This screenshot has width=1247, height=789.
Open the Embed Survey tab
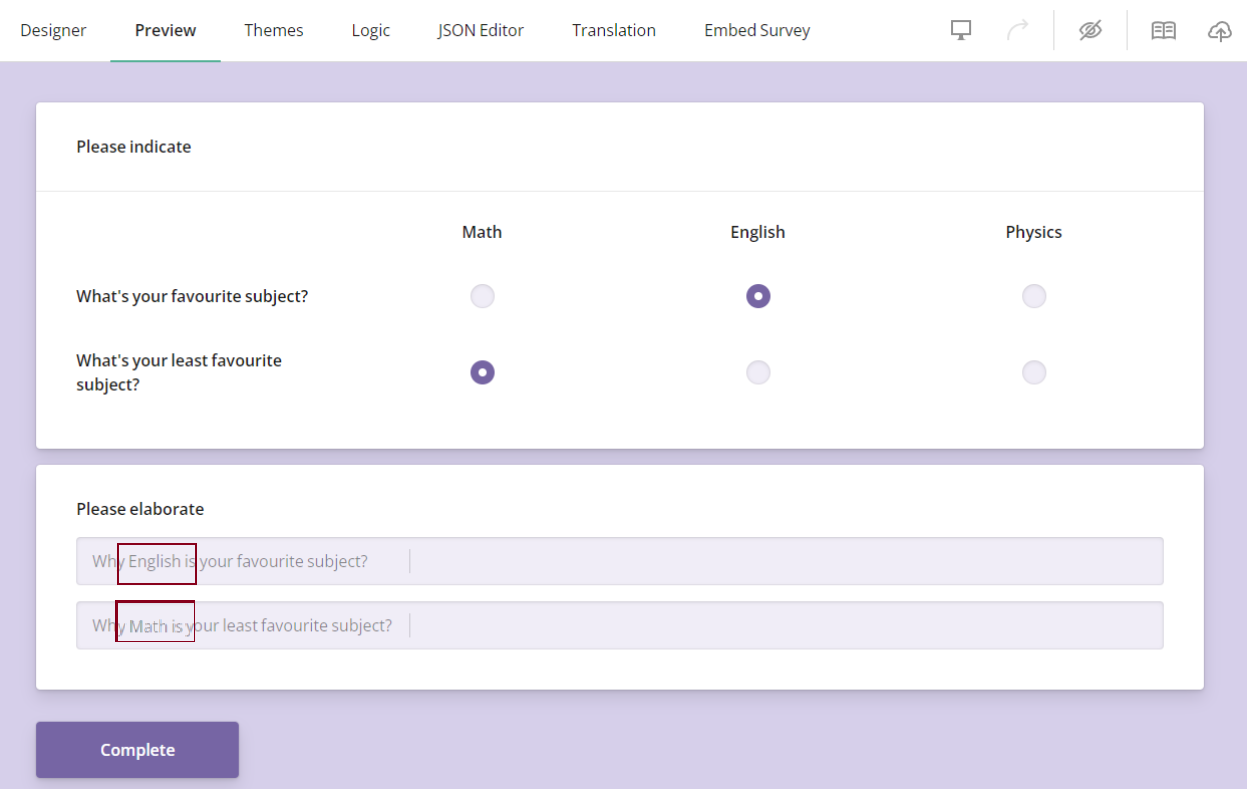click(x=757, y=30)
